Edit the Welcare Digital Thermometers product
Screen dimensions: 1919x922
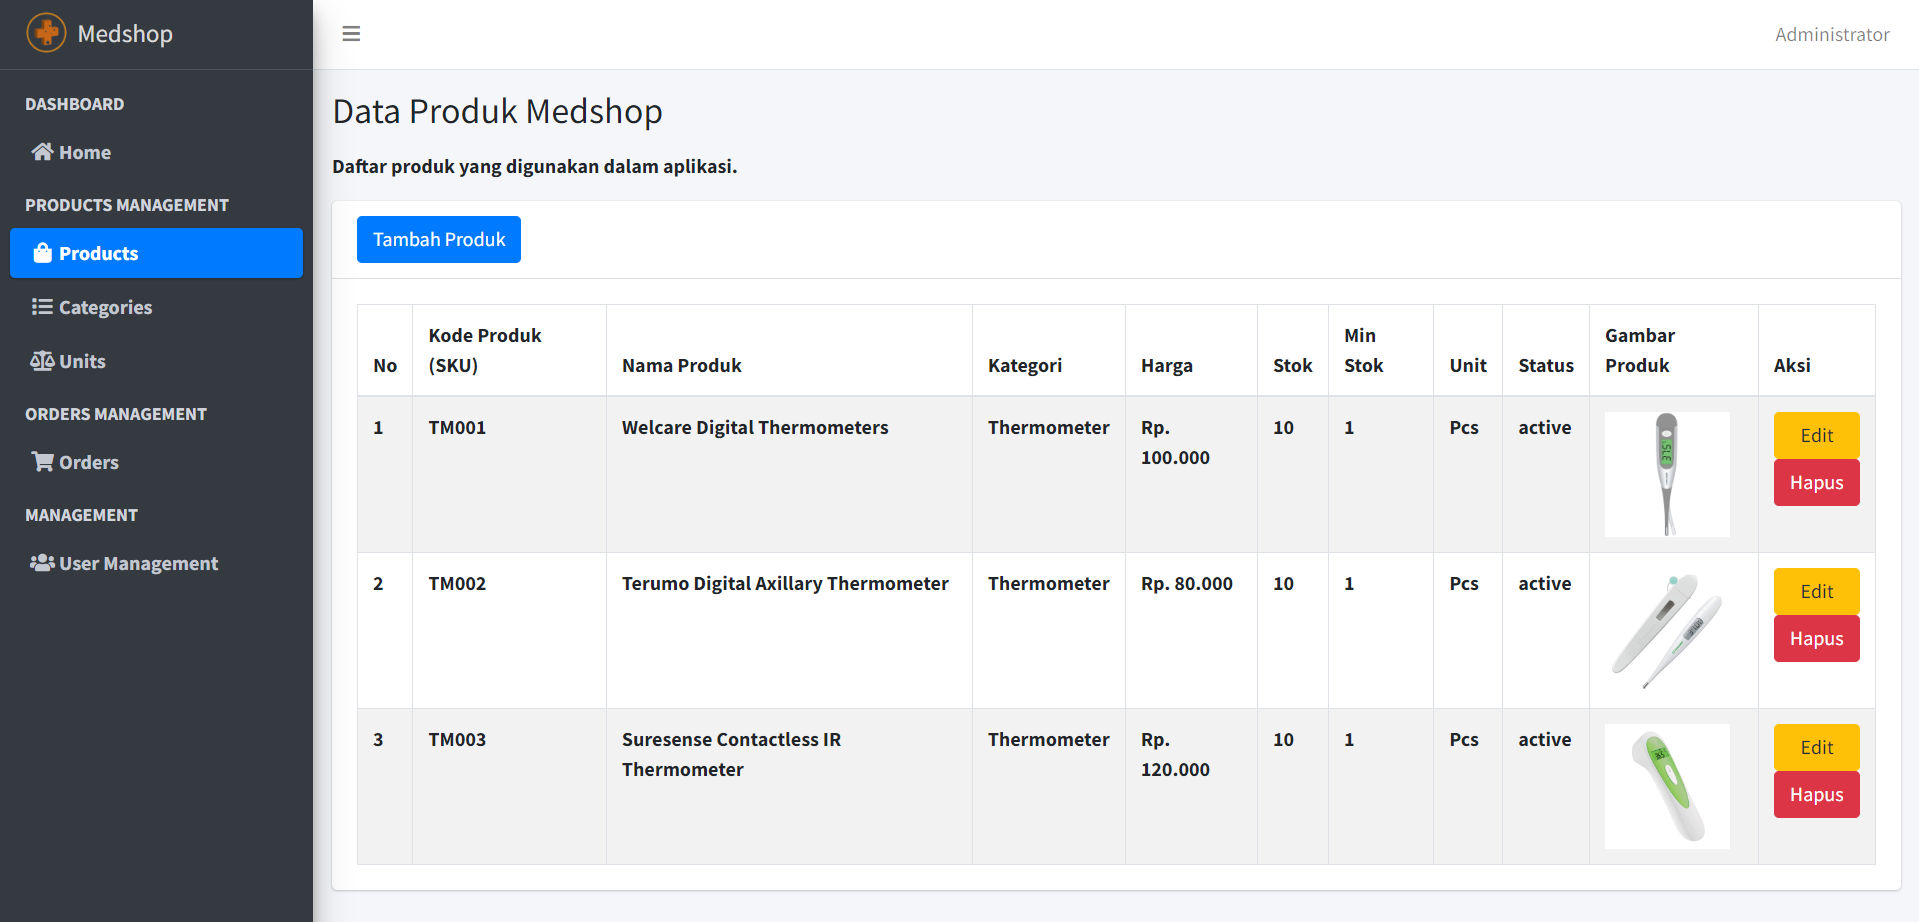[1816, 435]
